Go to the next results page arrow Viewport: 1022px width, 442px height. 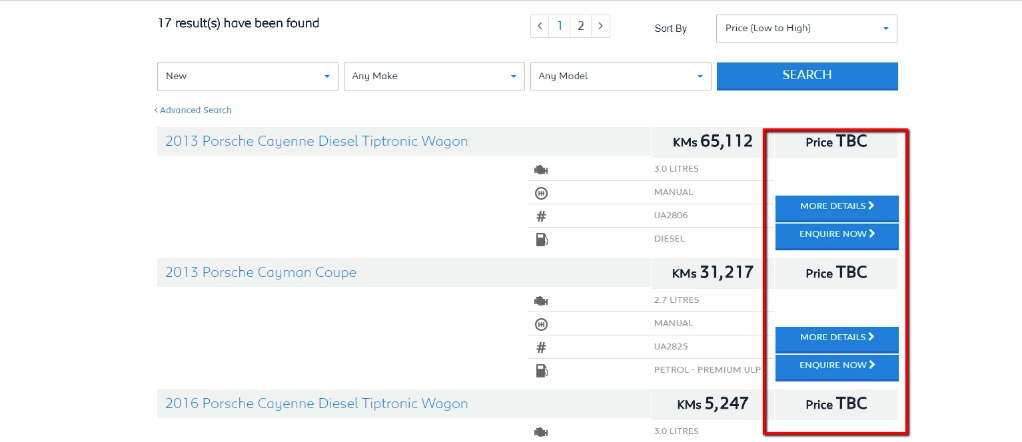[600, 27]
